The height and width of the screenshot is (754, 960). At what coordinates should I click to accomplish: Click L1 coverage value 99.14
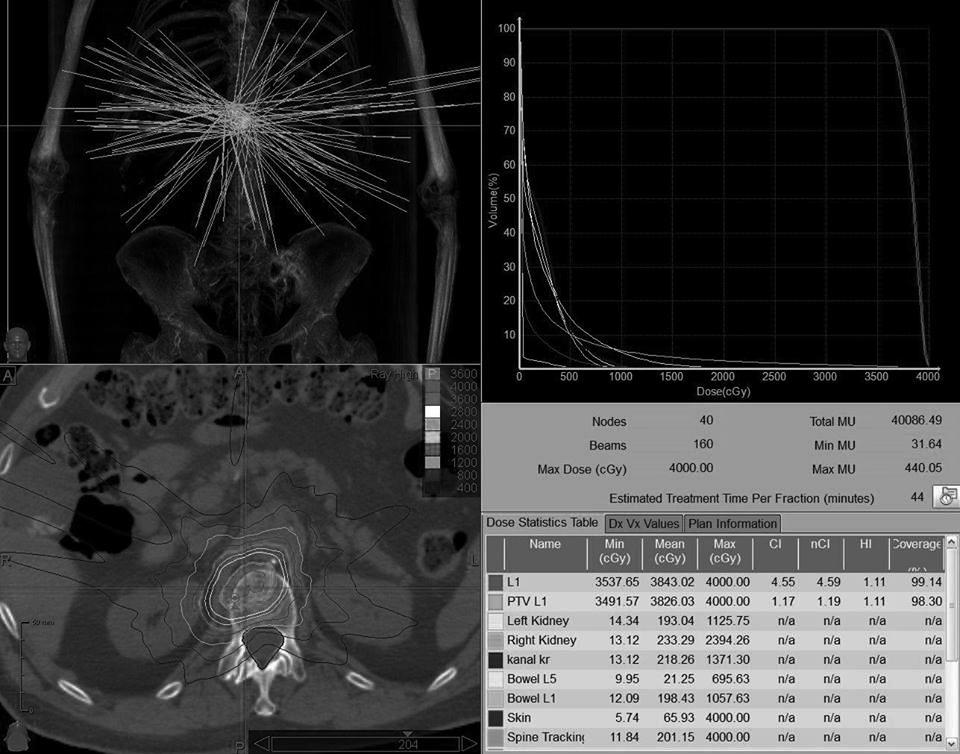[x=926, y=582]
